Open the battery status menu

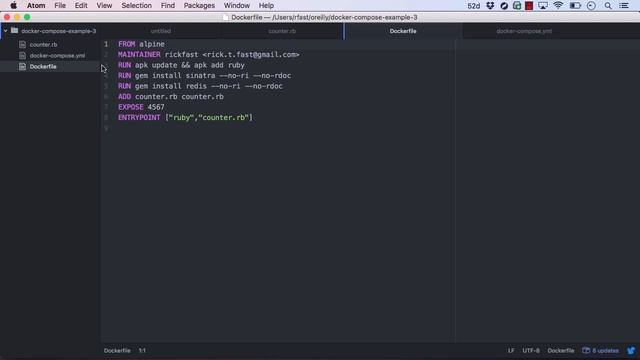coord(575,6)
